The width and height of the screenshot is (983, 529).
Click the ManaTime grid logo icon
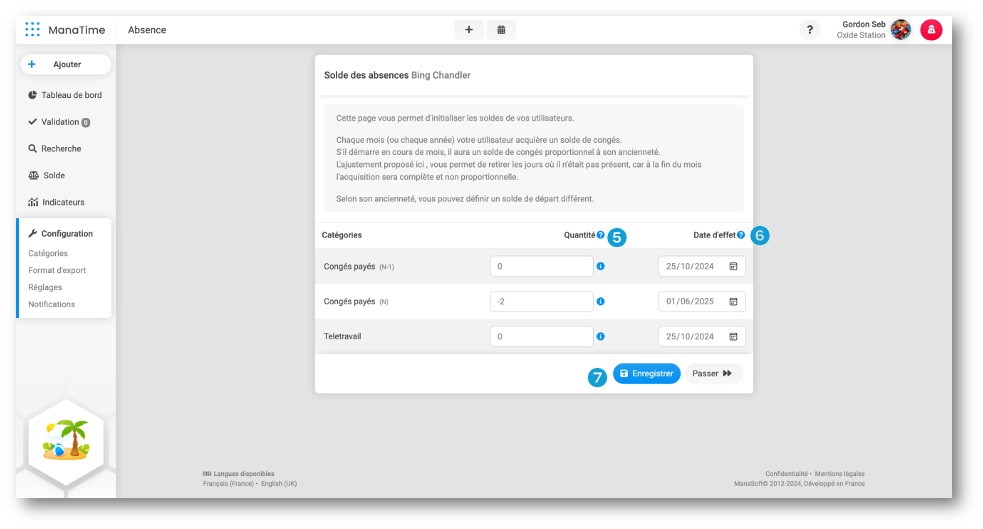click(x=33, y=30)
